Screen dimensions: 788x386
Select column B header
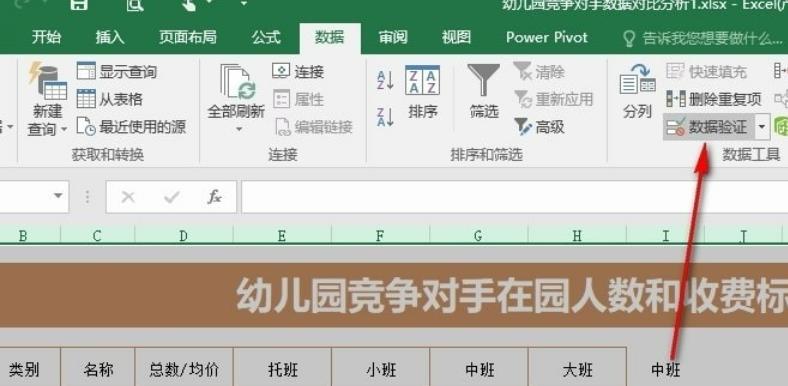[x=30, y=235]
